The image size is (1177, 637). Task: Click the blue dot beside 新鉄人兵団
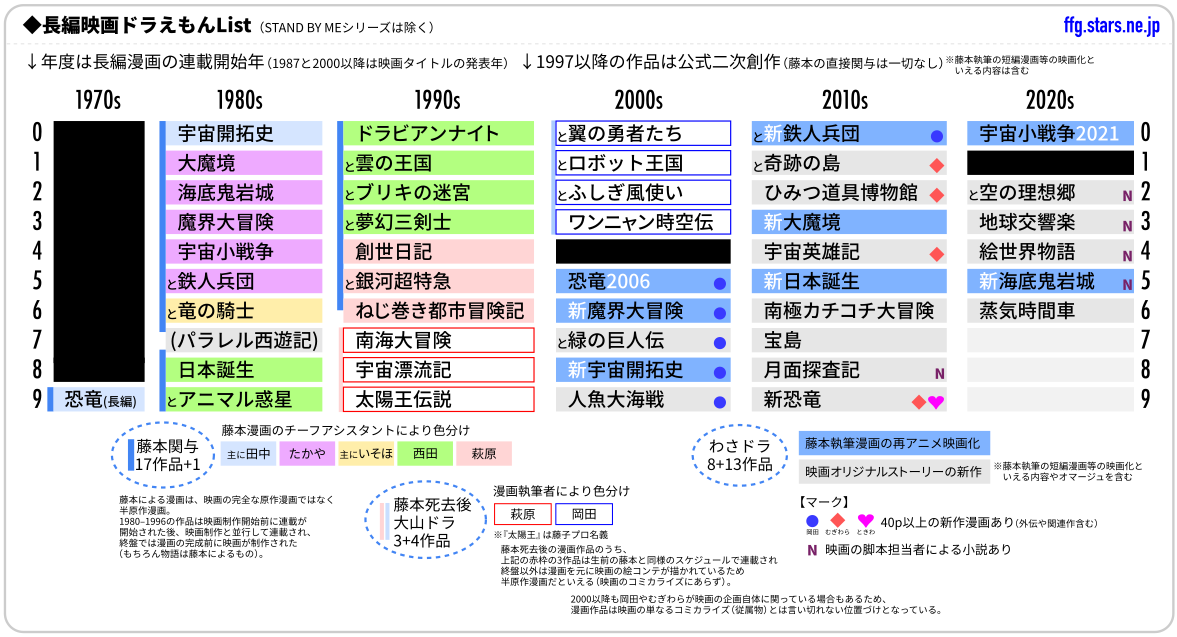tap(936, 137)
